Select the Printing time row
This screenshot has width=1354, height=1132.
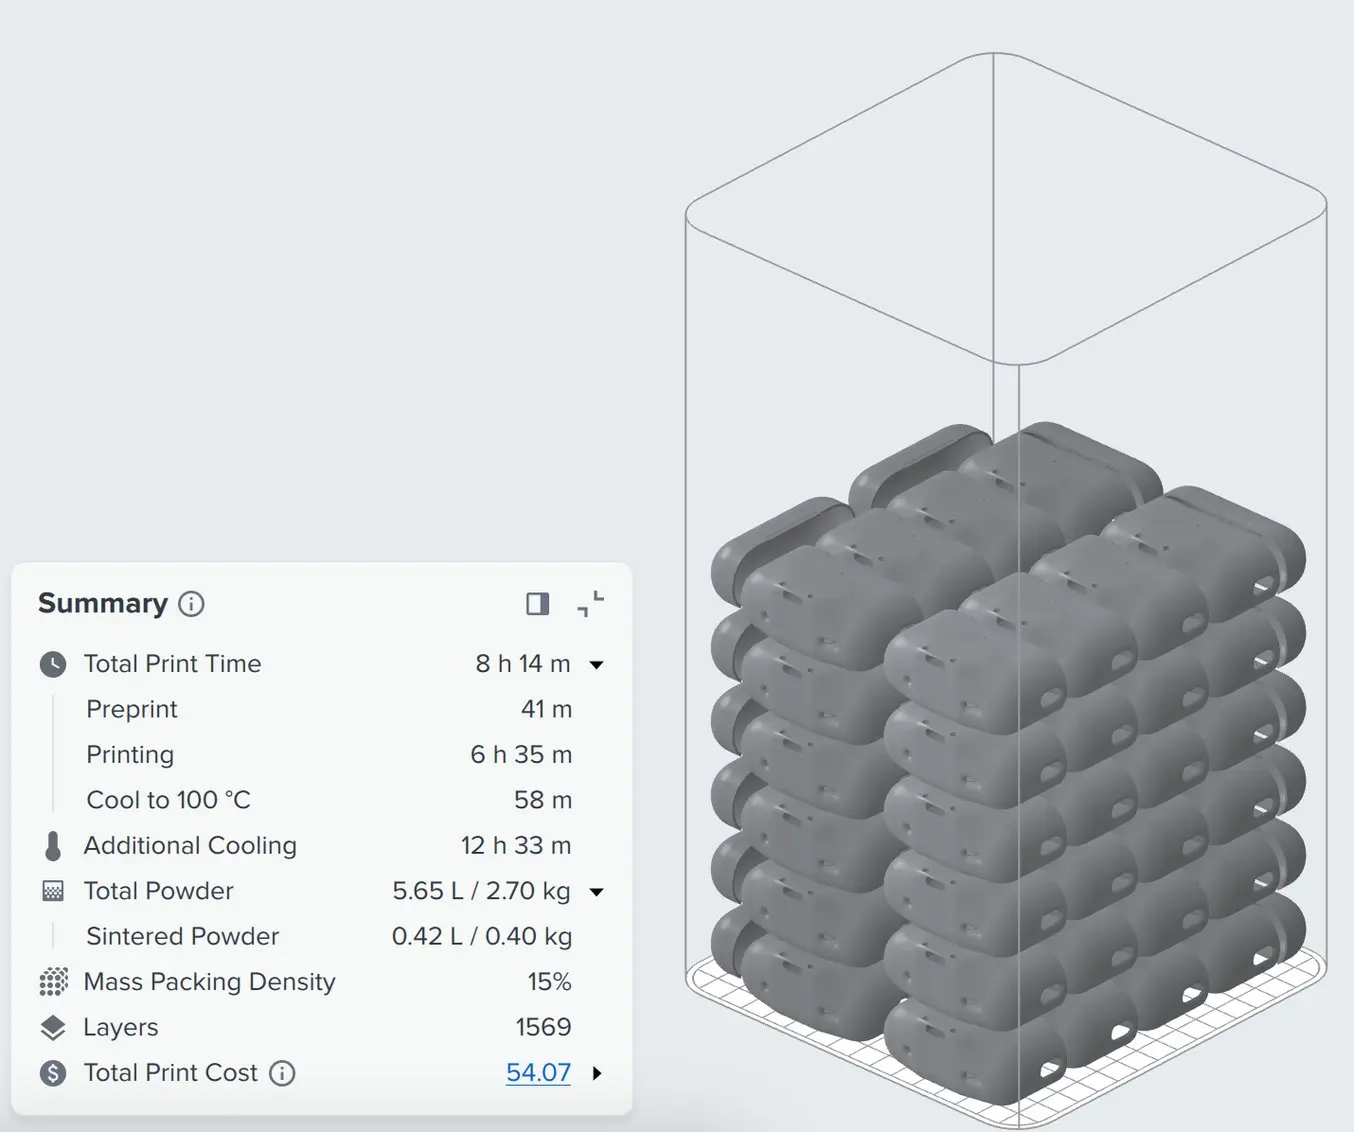pyautogui.click(x=130, y=755)
